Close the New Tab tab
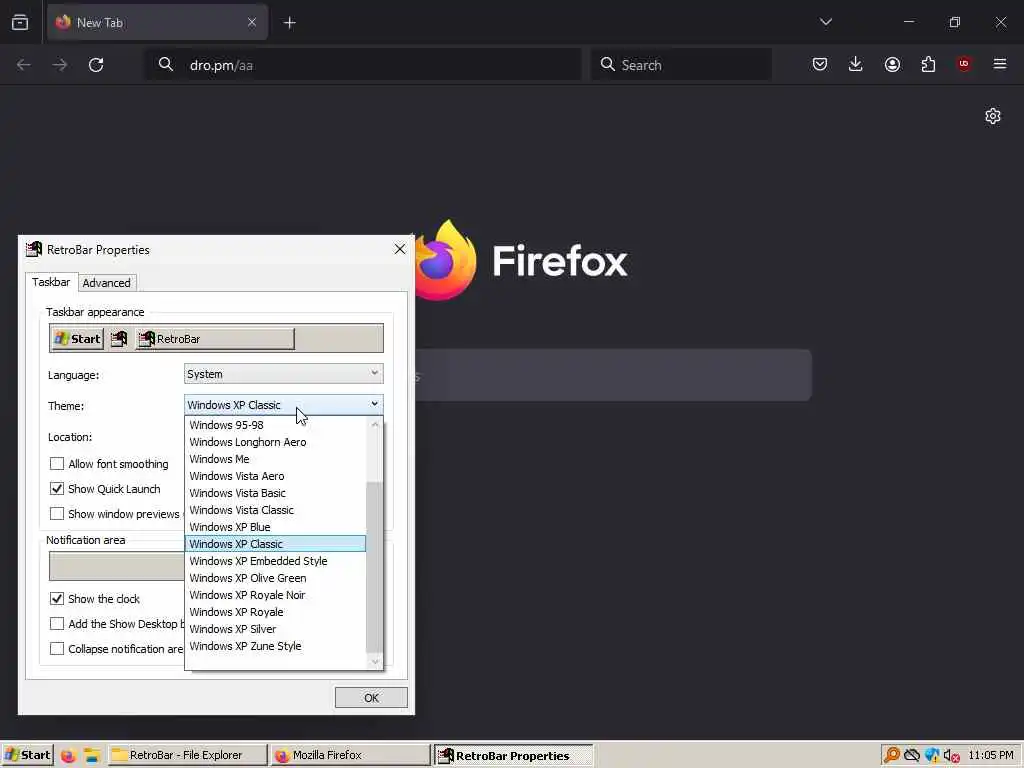 click(252, 22)
